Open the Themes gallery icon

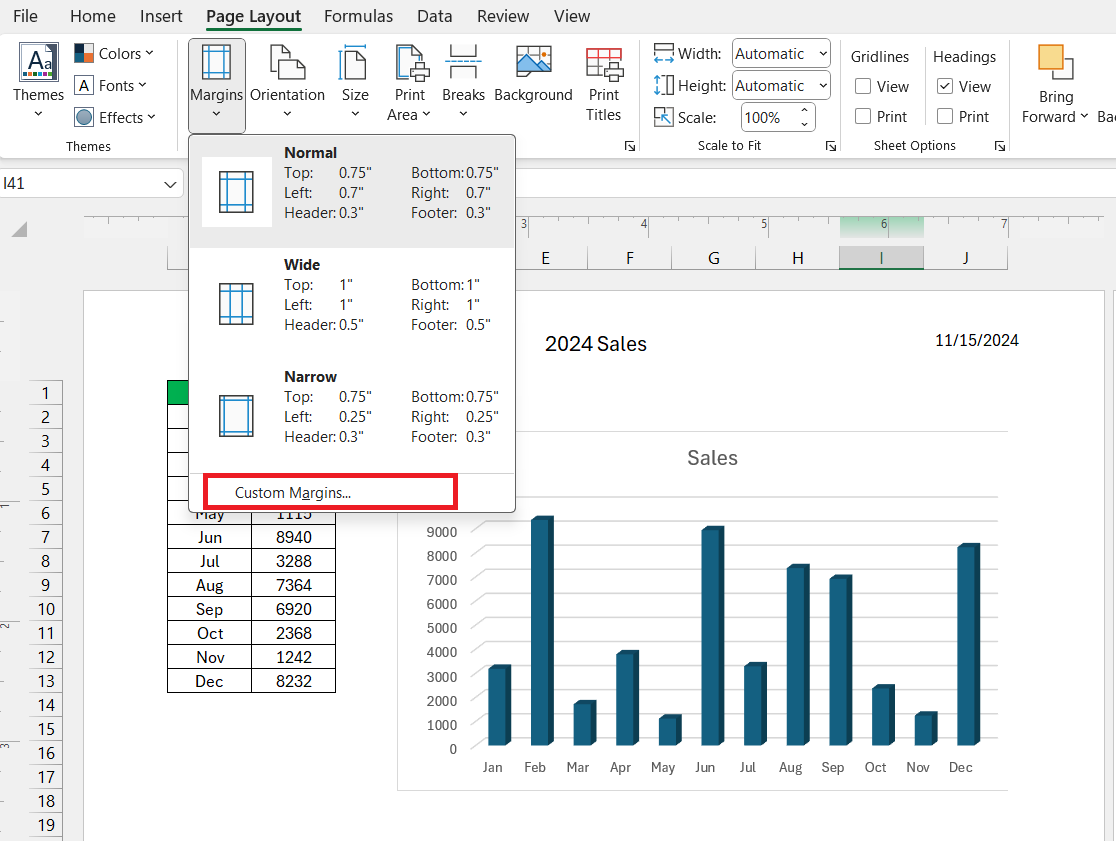click(38, 62)
